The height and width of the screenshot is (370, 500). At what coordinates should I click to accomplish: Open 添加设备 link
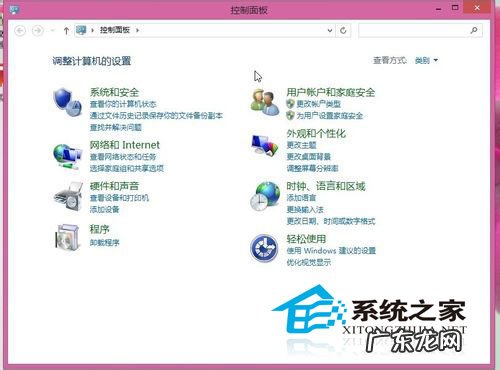[x=105, y=210]
